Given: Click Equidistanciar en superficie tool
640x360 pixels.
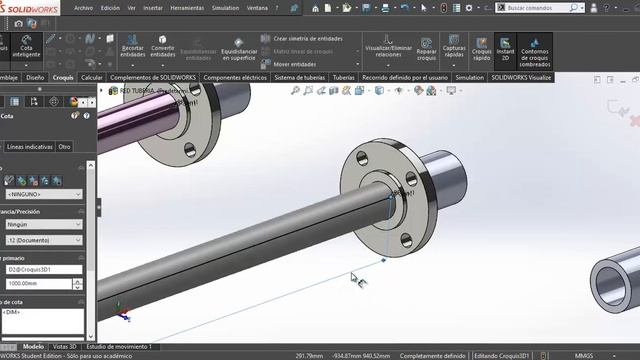Looking at the screenshot, I should [x=239, y=49].
